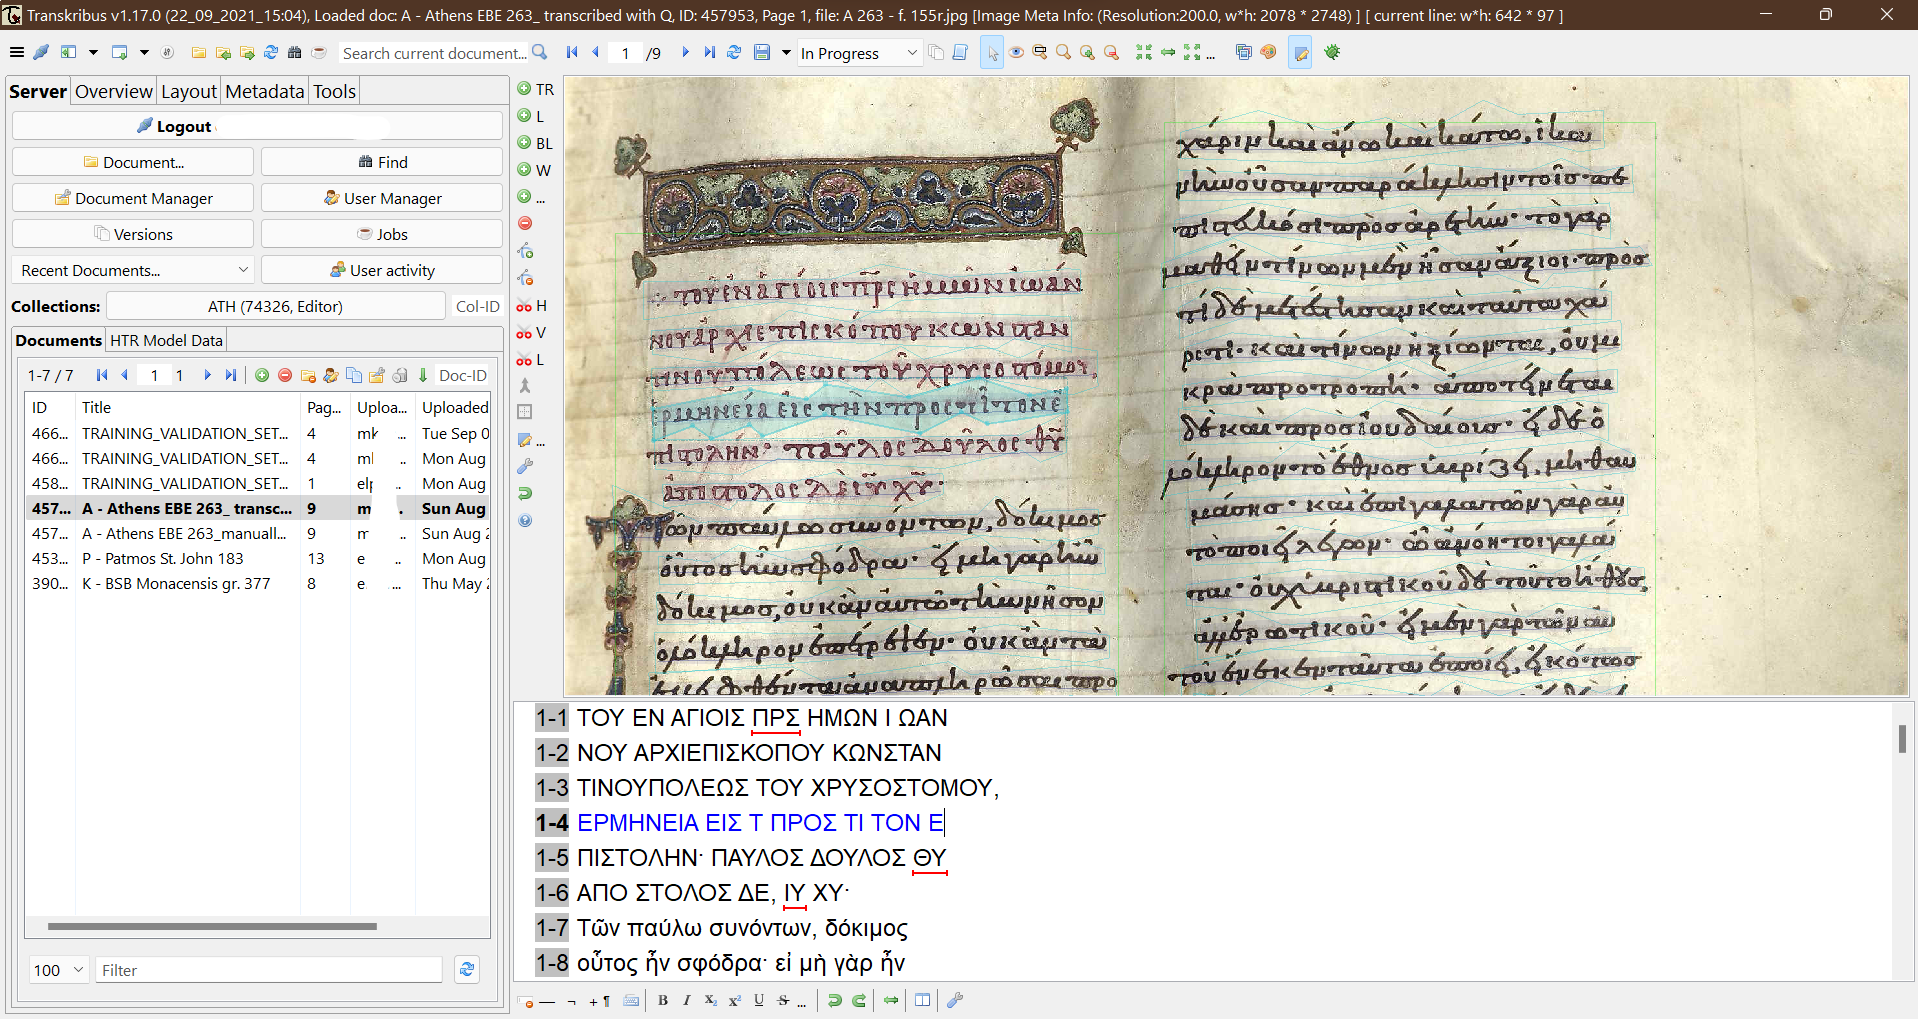The height and width of the screenshot is (1019, 1918).
Task: Add a word with W tool
Action: [535, 170]
